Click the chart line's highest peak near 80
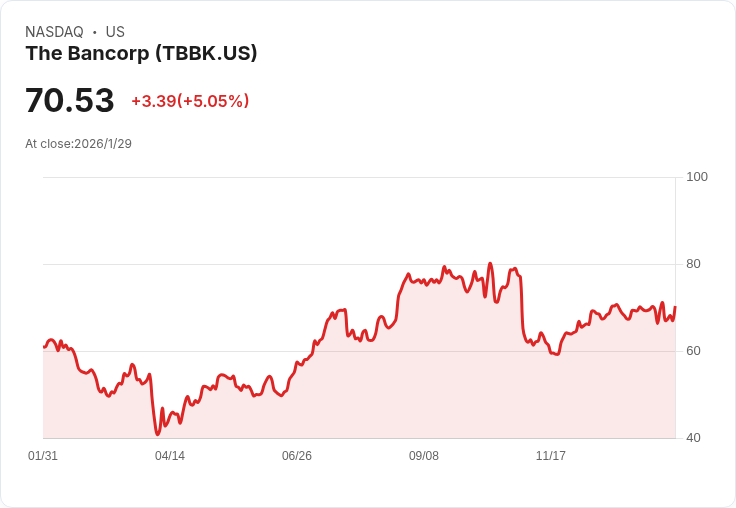Viewport: 736px width, 508px height. tap(490, 264)
